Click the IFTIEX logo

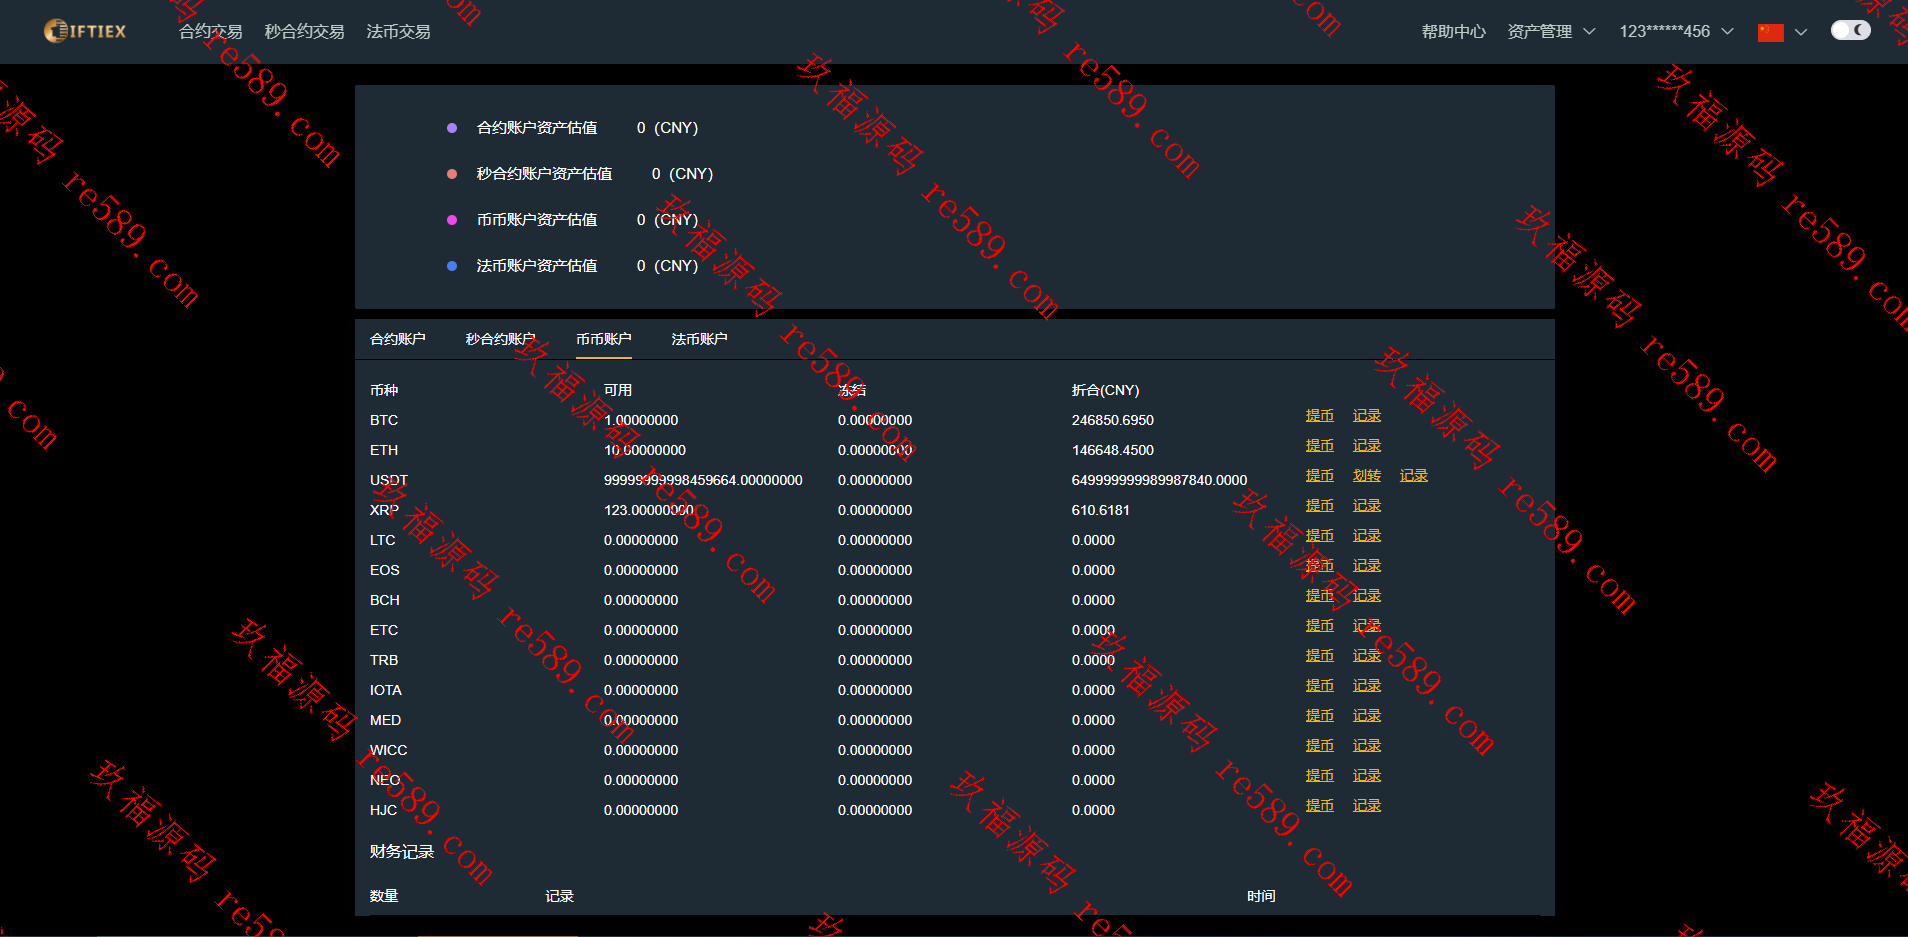(x=86, y=31)
